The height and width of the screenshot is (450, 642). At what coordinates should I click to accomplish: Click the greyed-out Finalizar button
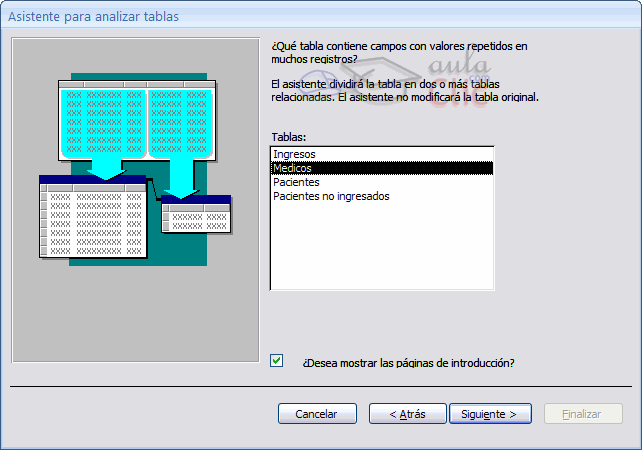pyautogui.click(x=583, y=413)
